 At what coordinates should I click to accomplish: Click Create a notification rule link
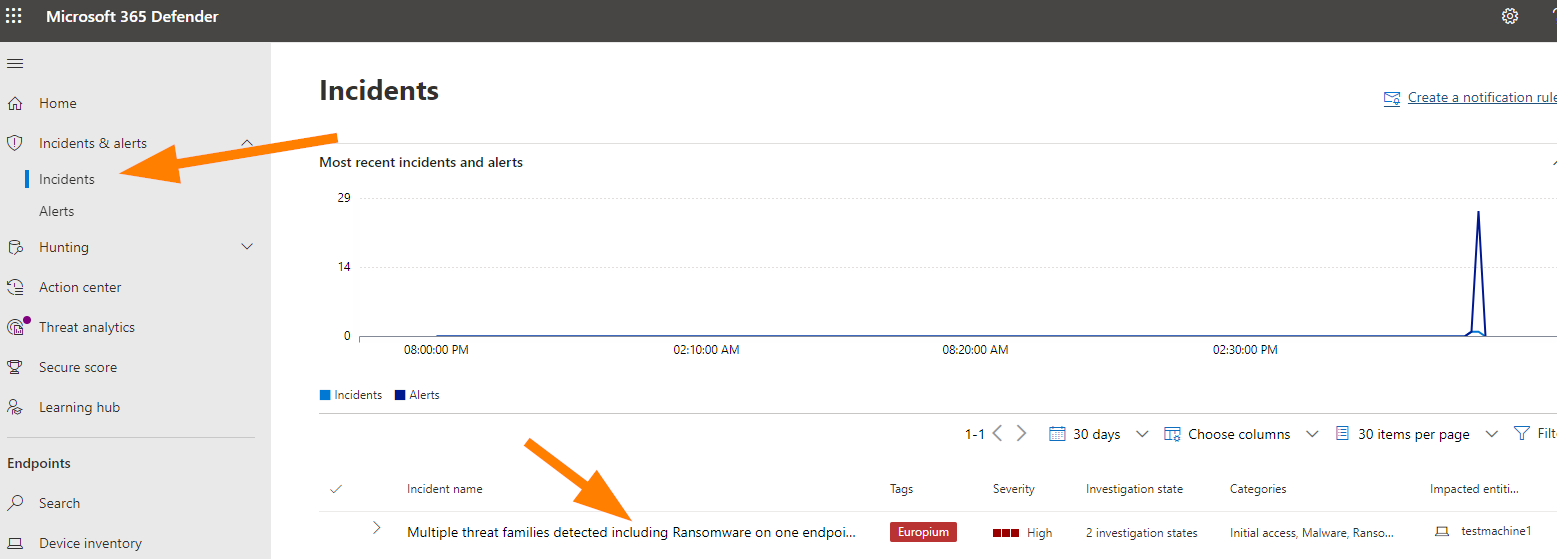(1482, 97)
